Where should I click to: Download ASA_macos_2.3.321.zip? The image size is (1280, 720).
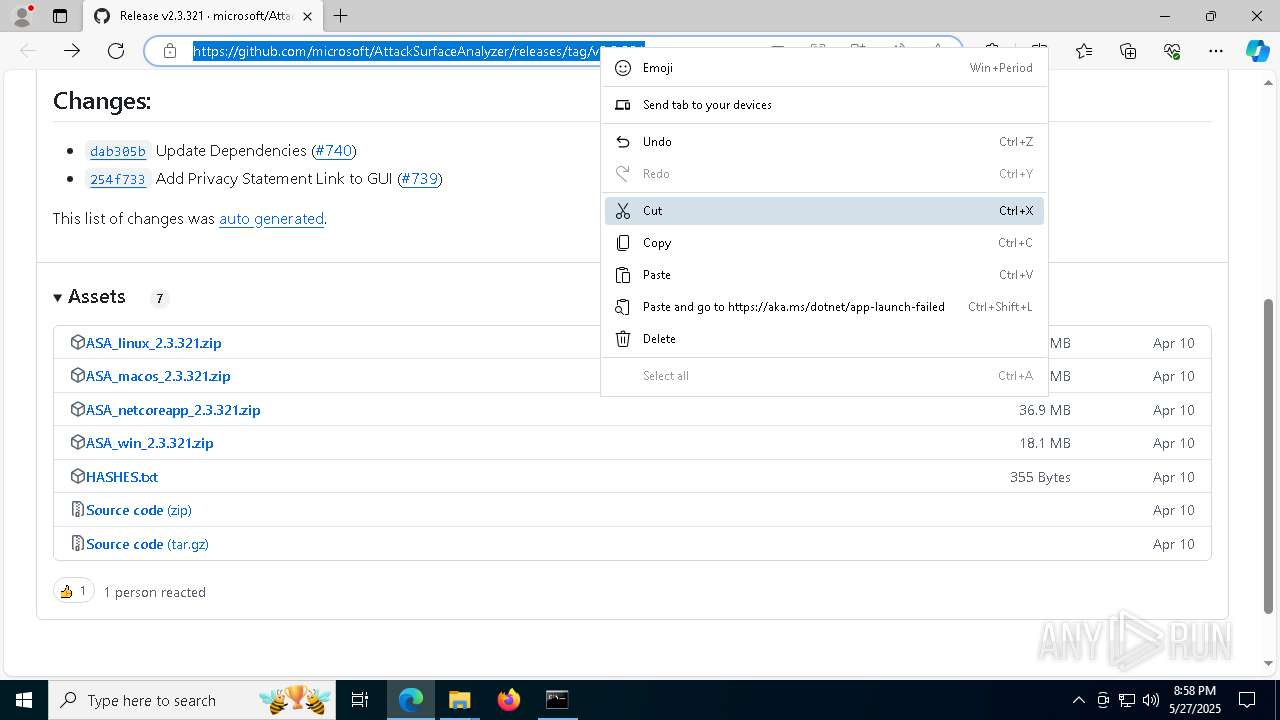pyautogui.click(x=158, y=376)
